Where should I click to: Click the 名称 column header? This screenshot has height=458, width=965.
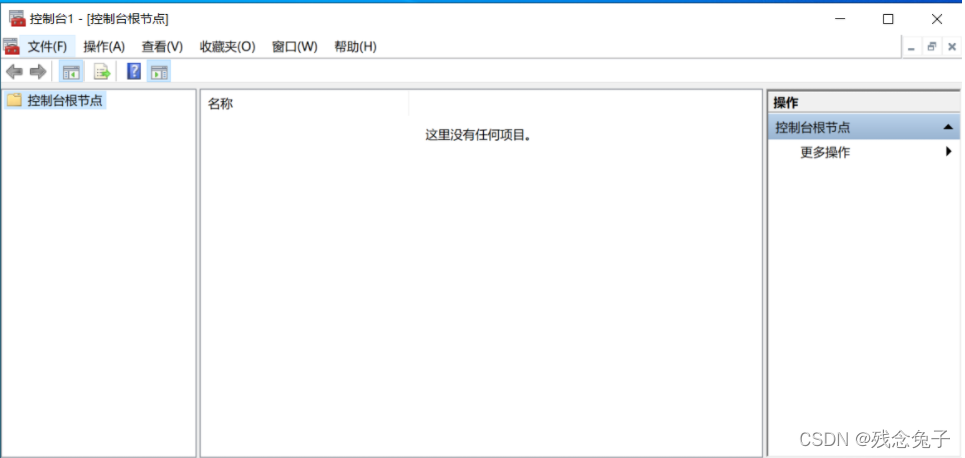coord(305,103)
